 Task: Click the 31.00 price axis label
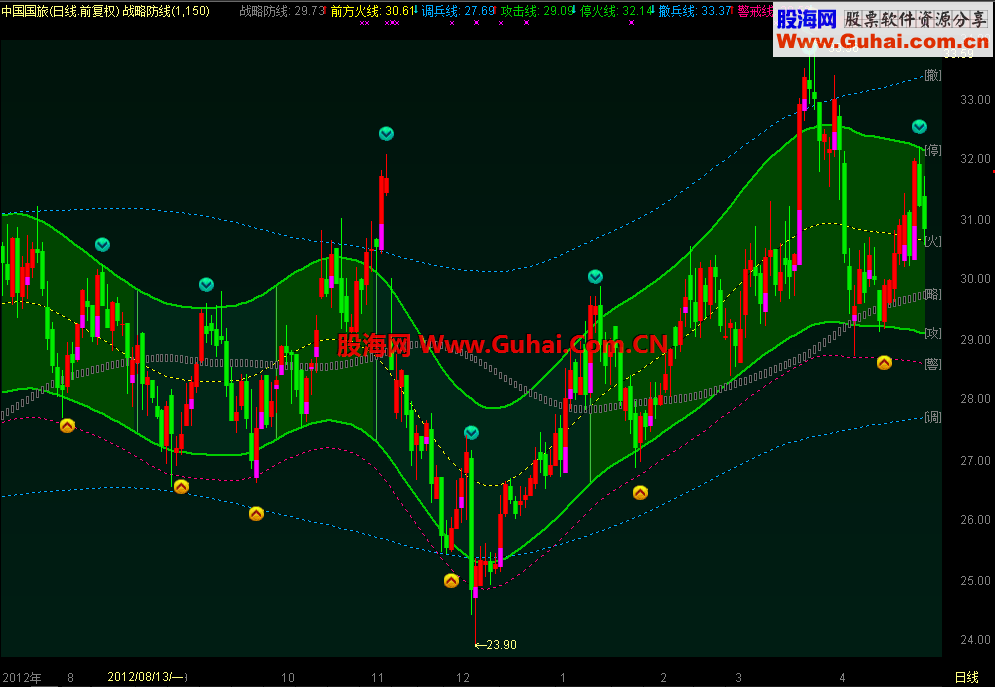coord(975,219)
